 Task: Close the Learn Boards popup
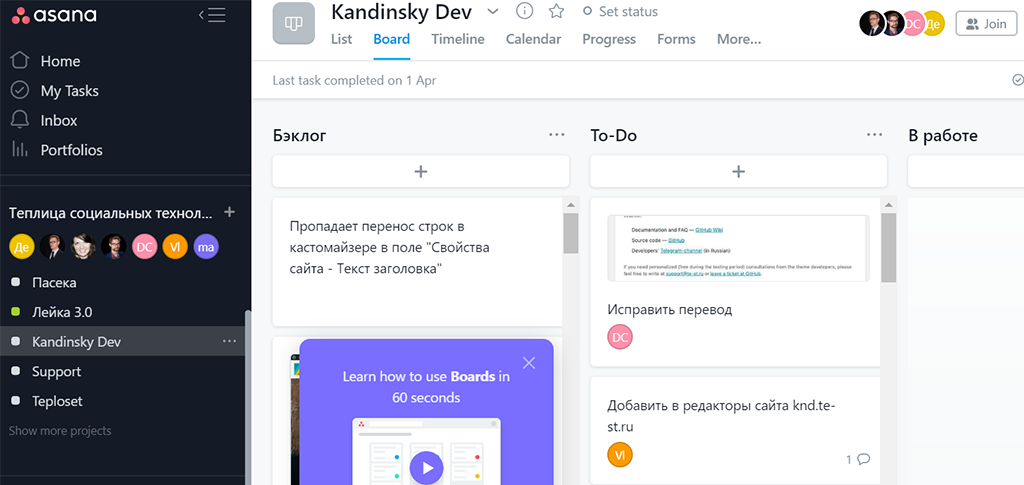[529, 363]
